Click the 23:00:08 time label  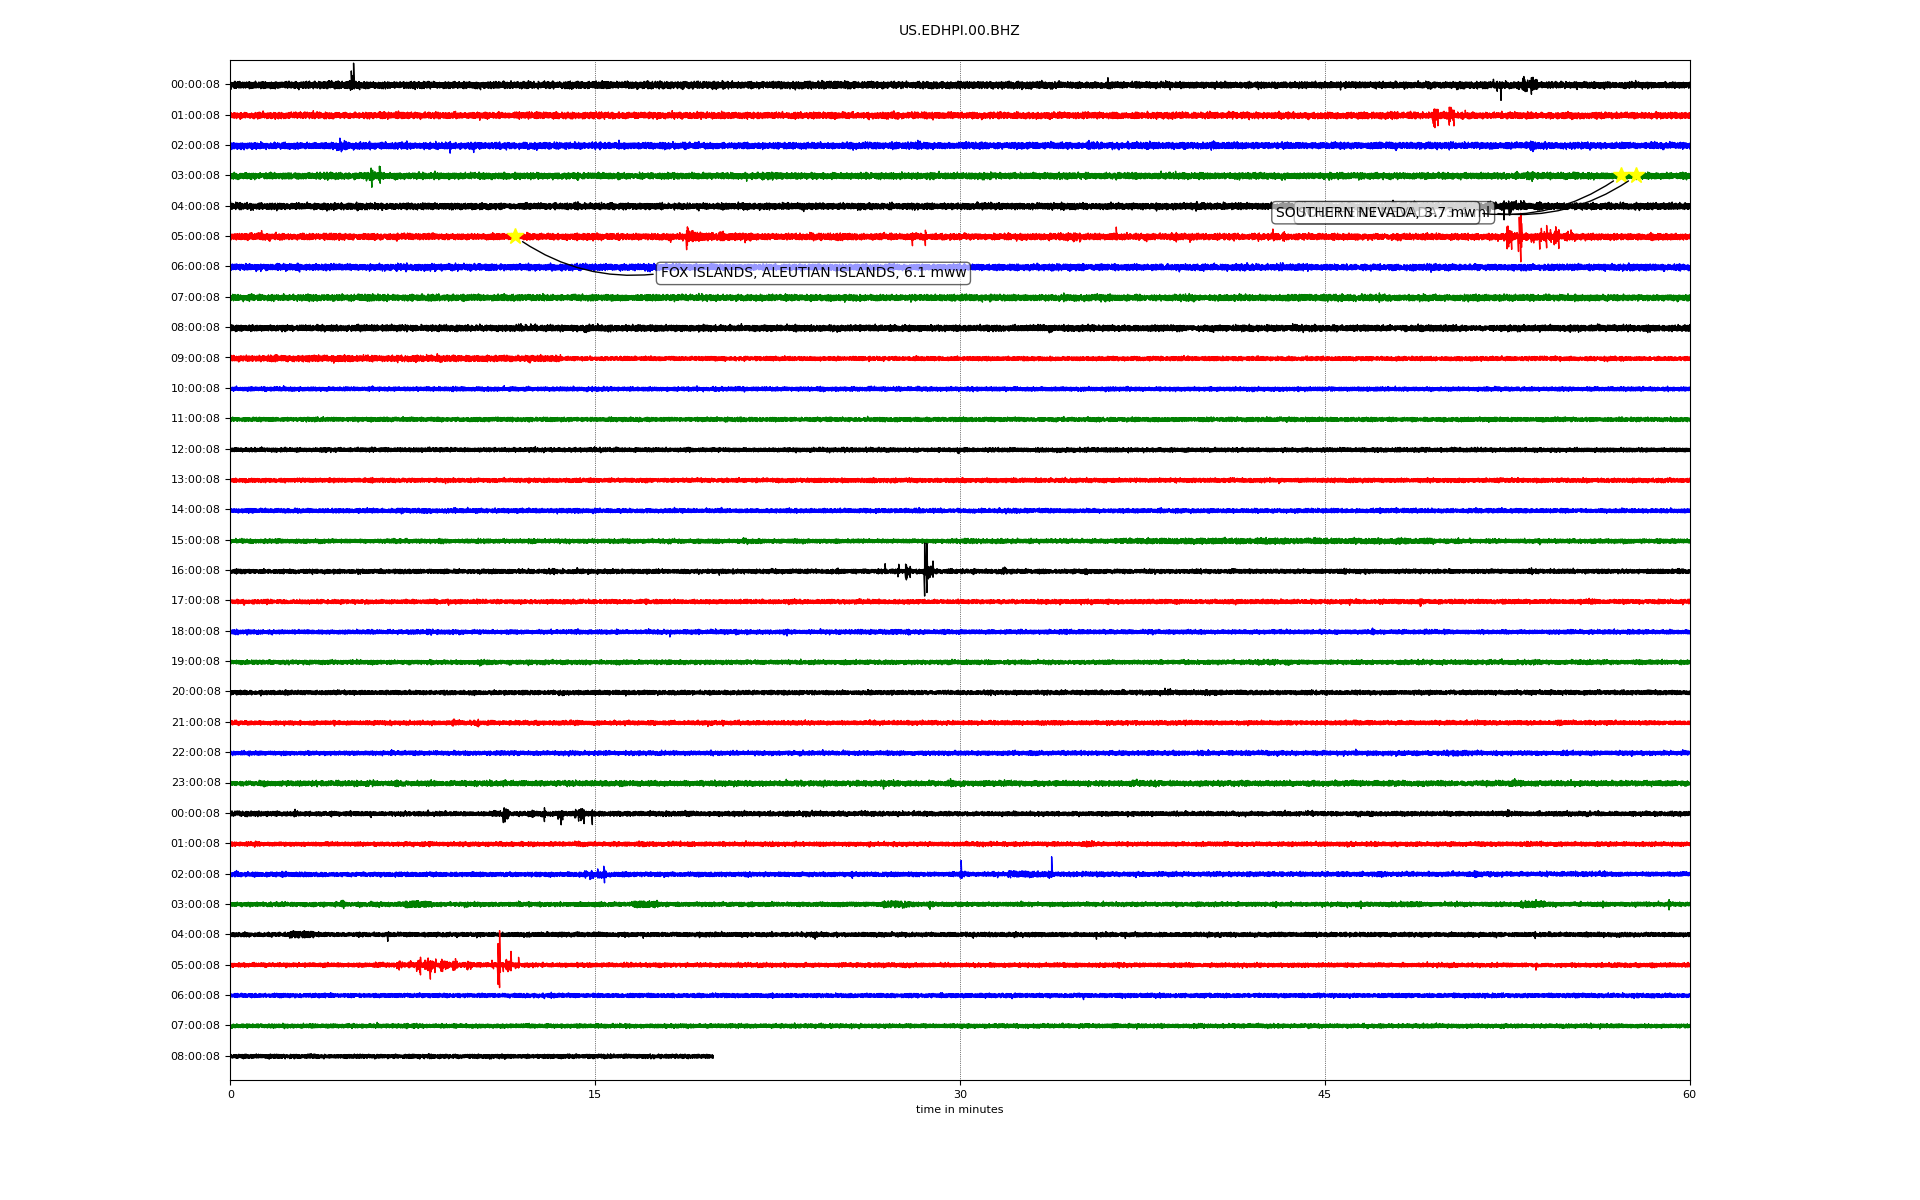point(195,783)
